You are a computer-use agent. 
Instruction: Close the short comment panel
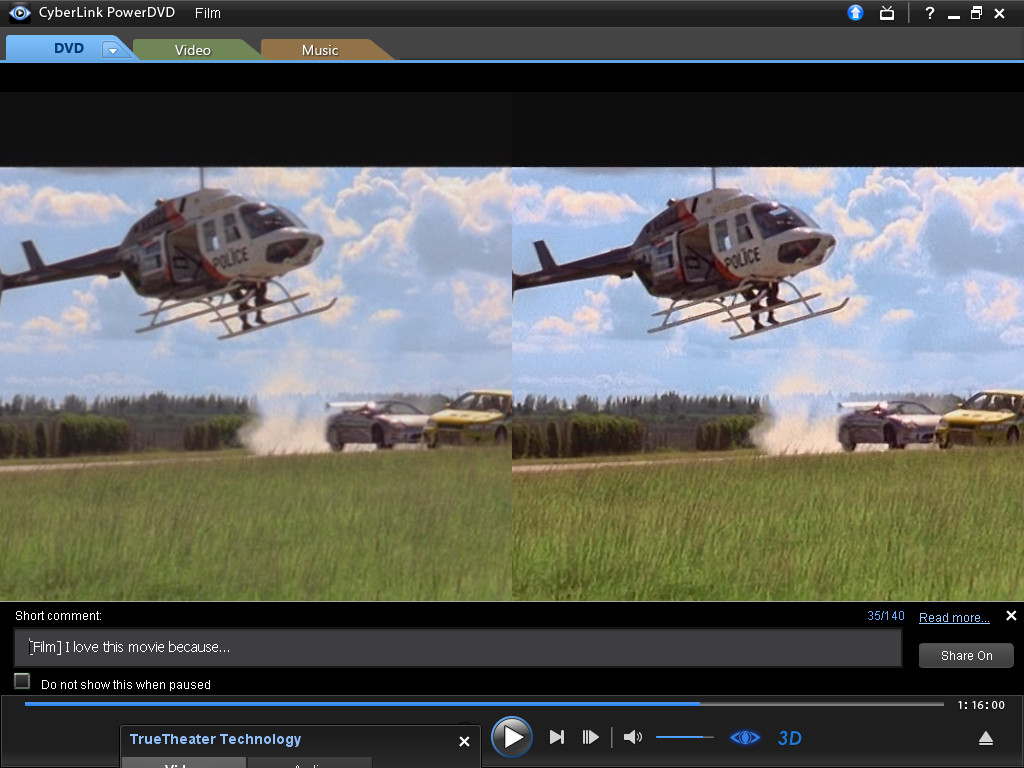[1011, 616]
